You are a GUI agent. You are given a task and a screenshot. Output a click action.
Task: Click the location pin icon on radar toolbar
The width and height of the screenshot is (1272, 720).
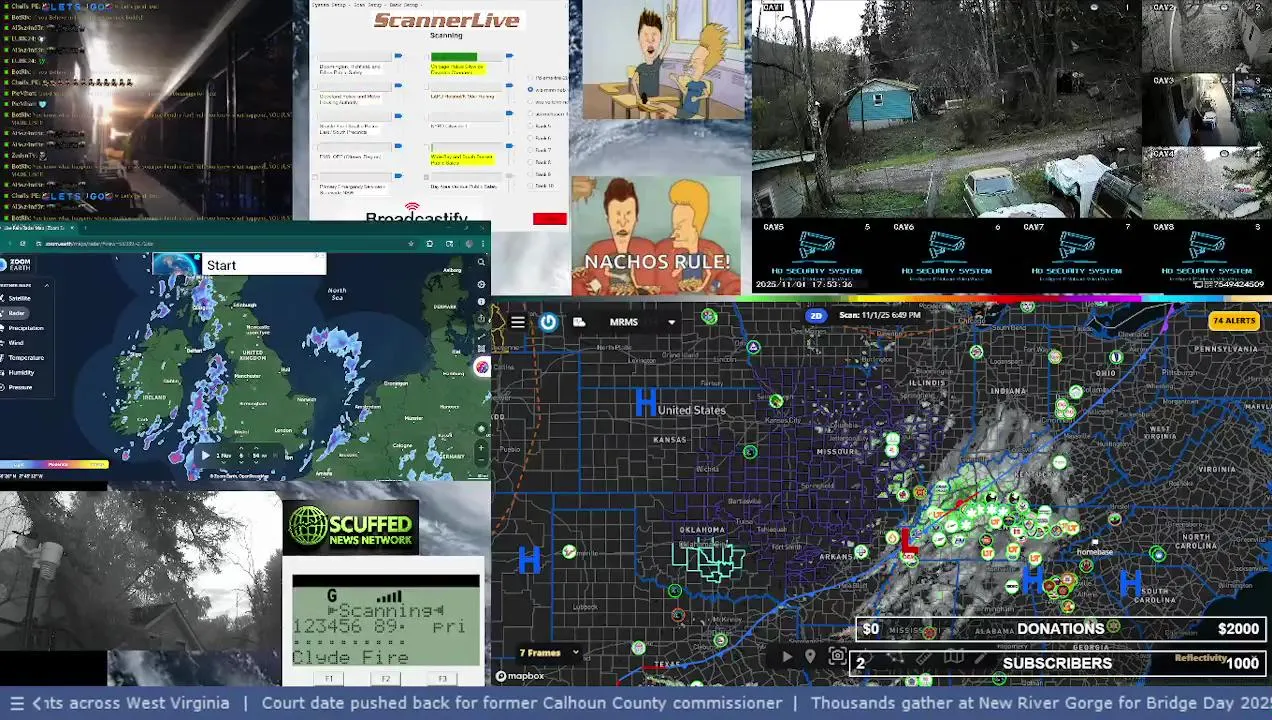pos(810,657)
